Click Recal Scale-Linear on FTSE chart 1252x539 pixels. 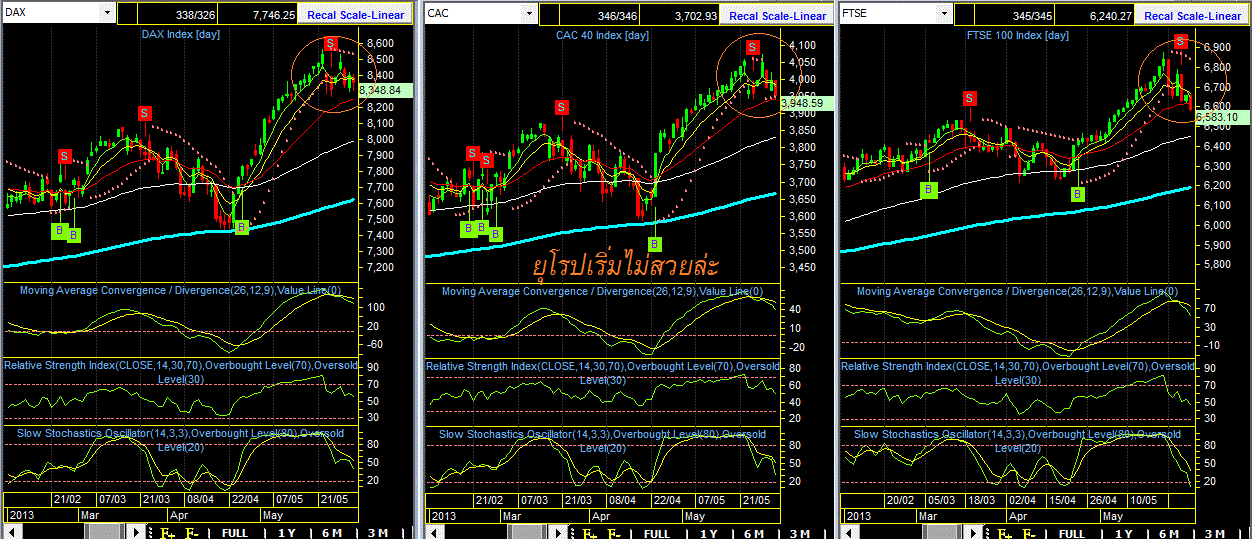point(1193,15)
